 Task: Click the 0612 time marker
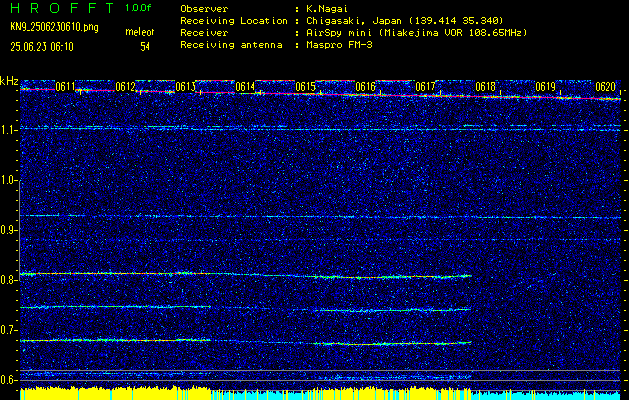pos(125,87)
